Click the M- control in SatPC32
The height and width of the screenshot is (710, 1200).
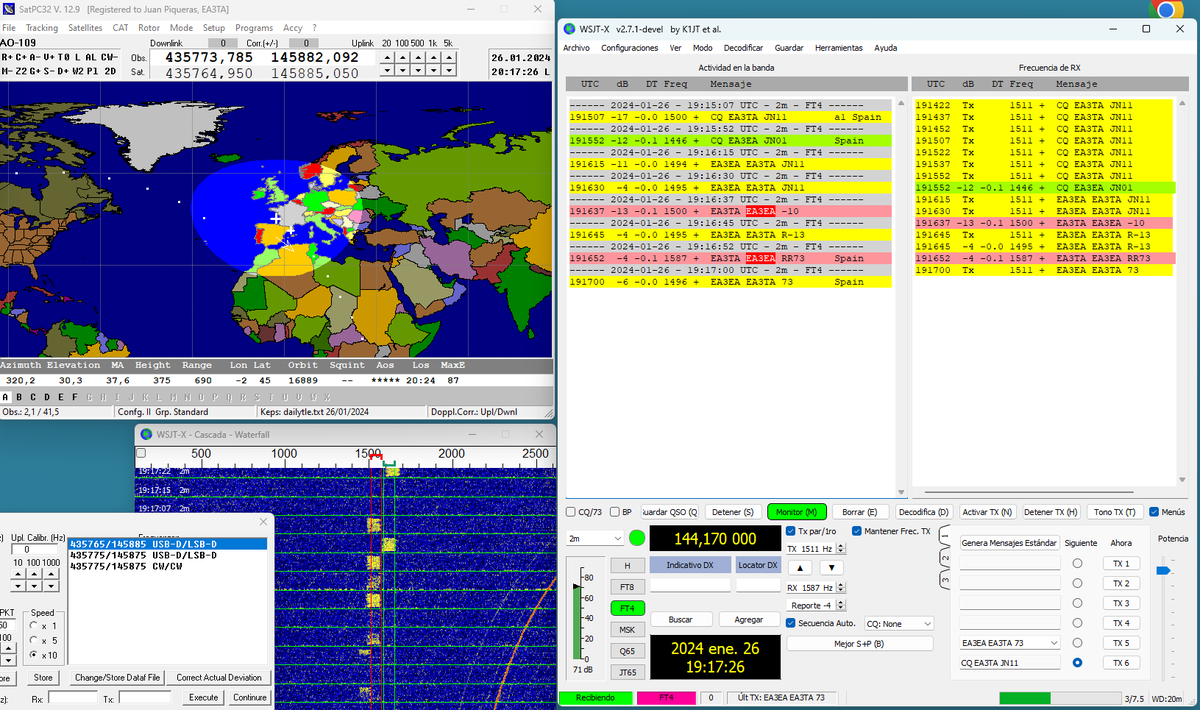point(7,71)
